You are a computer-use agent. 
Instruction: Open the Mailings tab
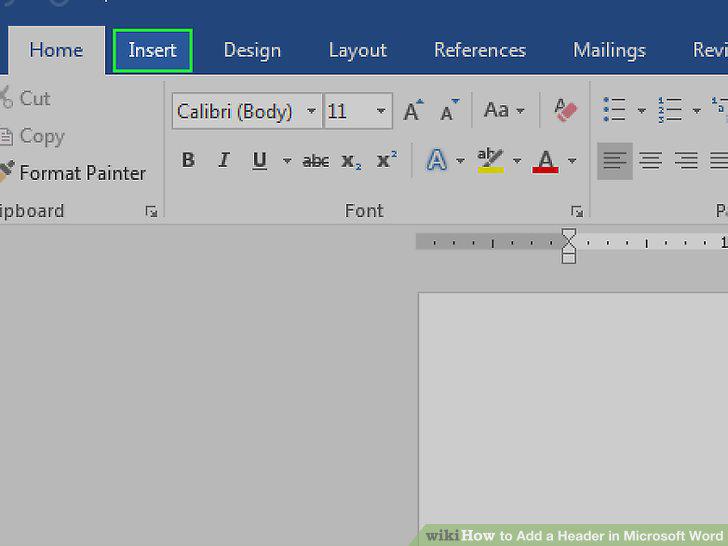tap(609, 50)
